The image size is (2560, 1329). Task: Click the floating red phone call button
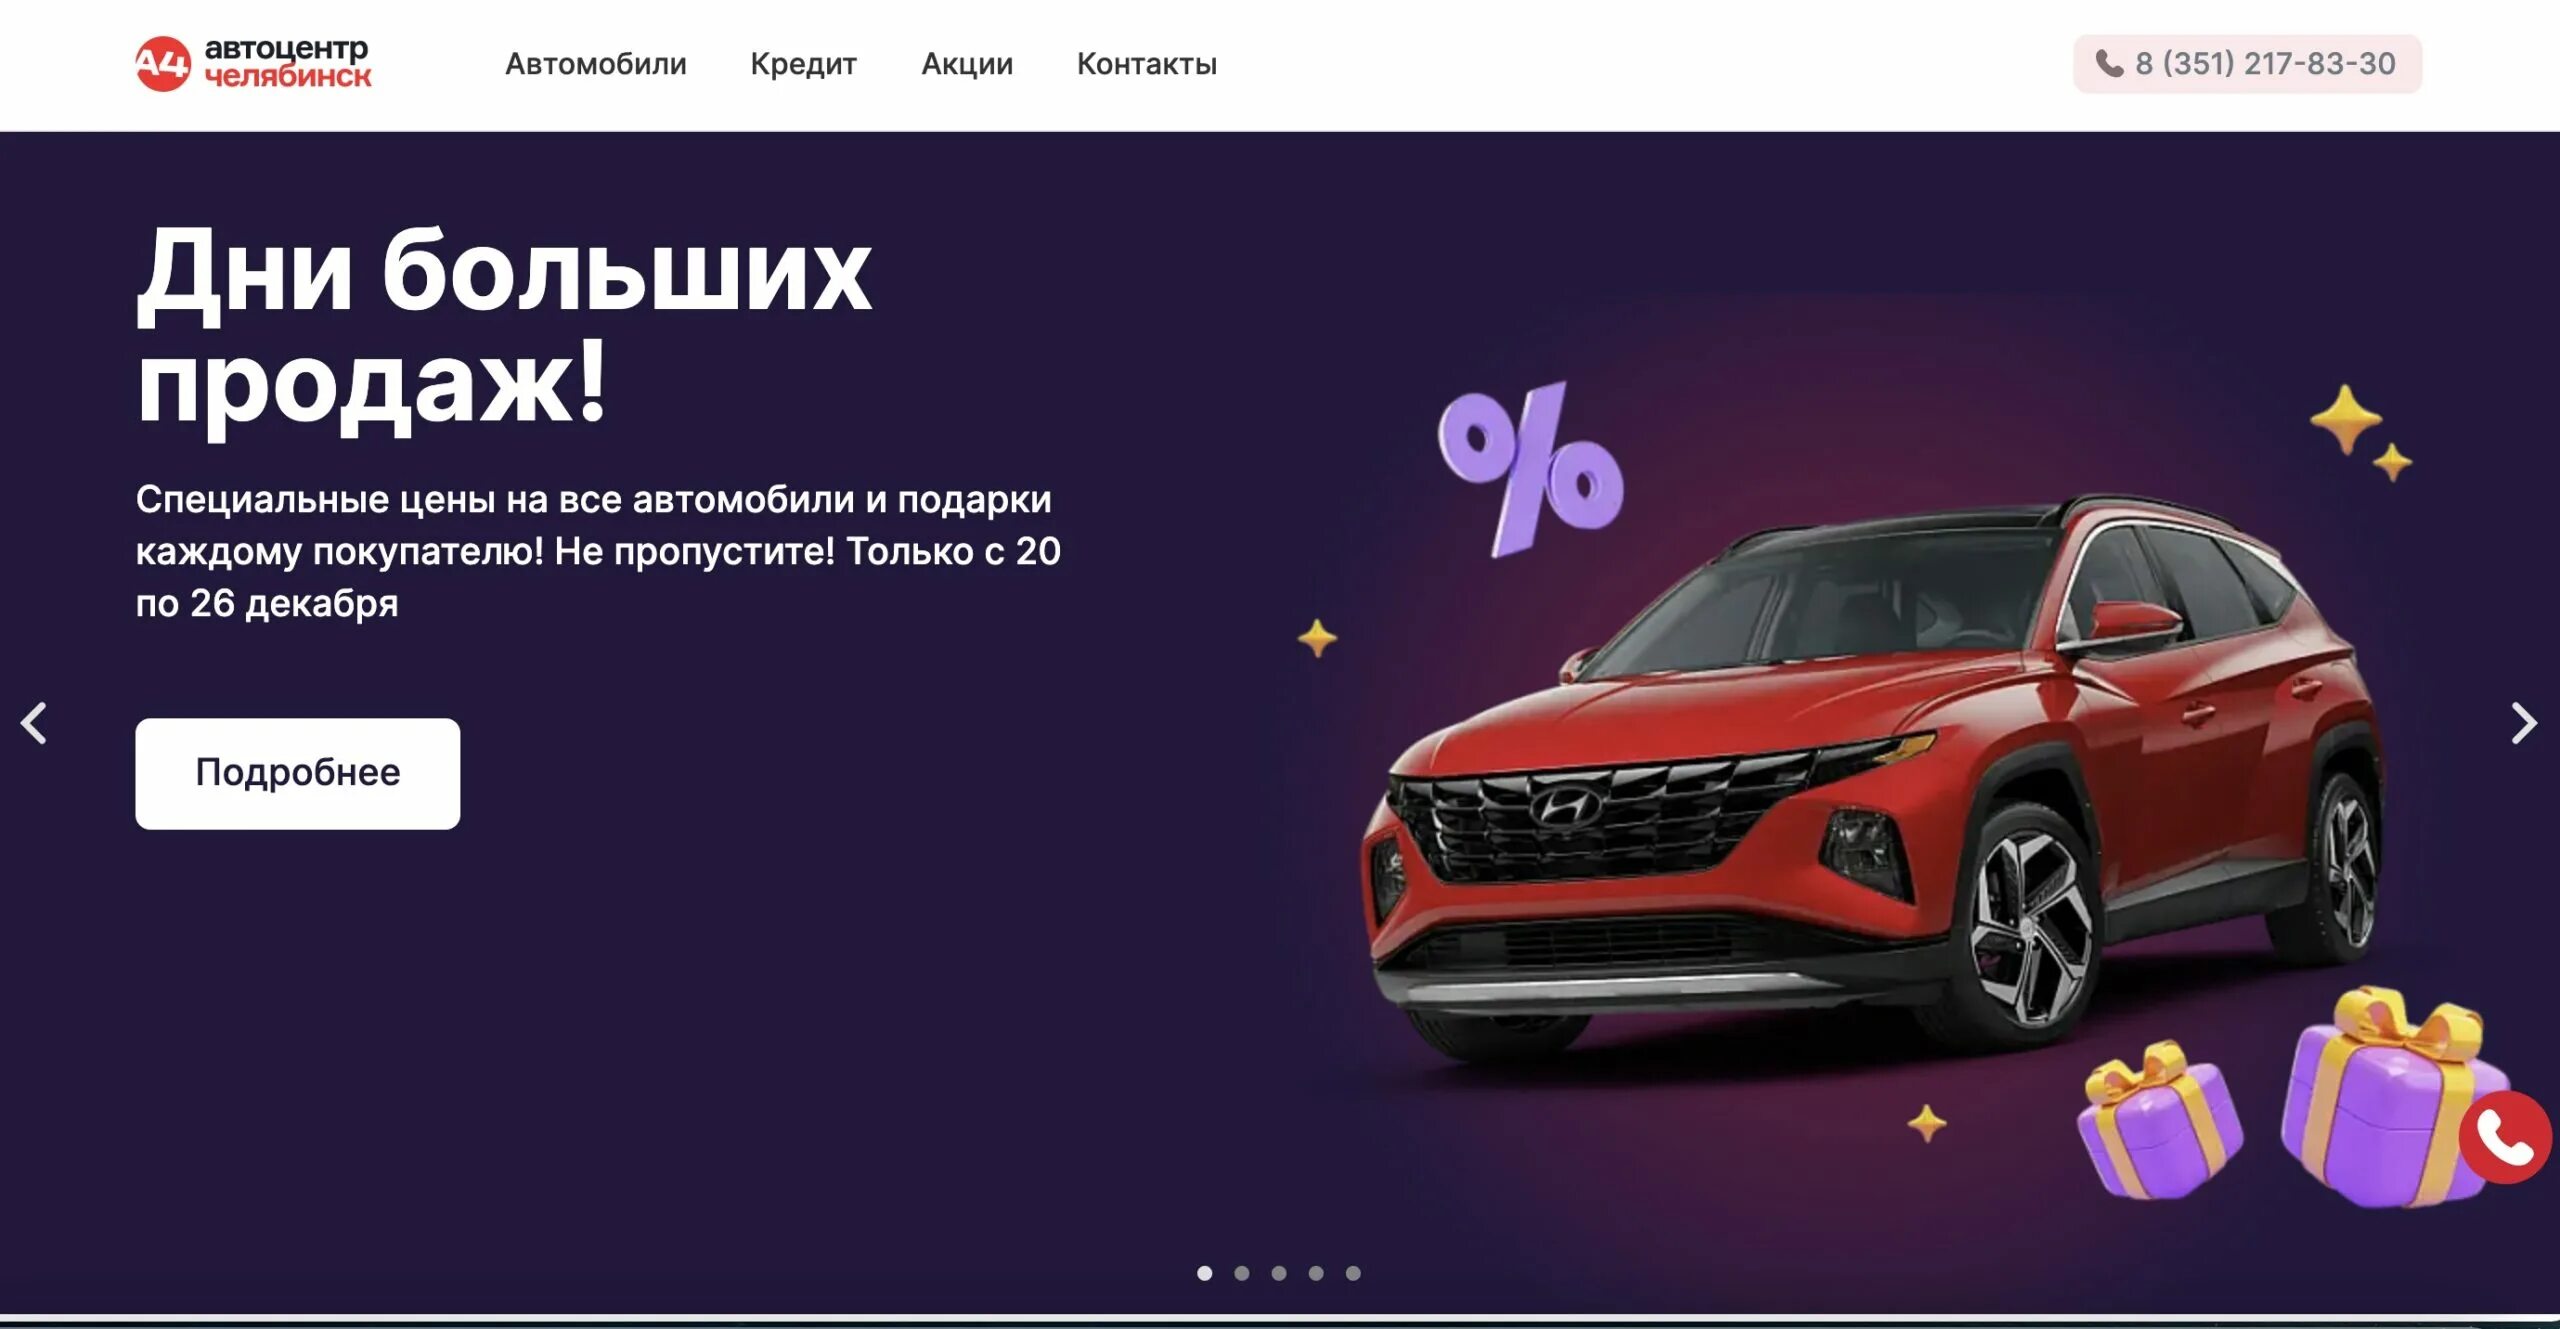point(2505,1138)
